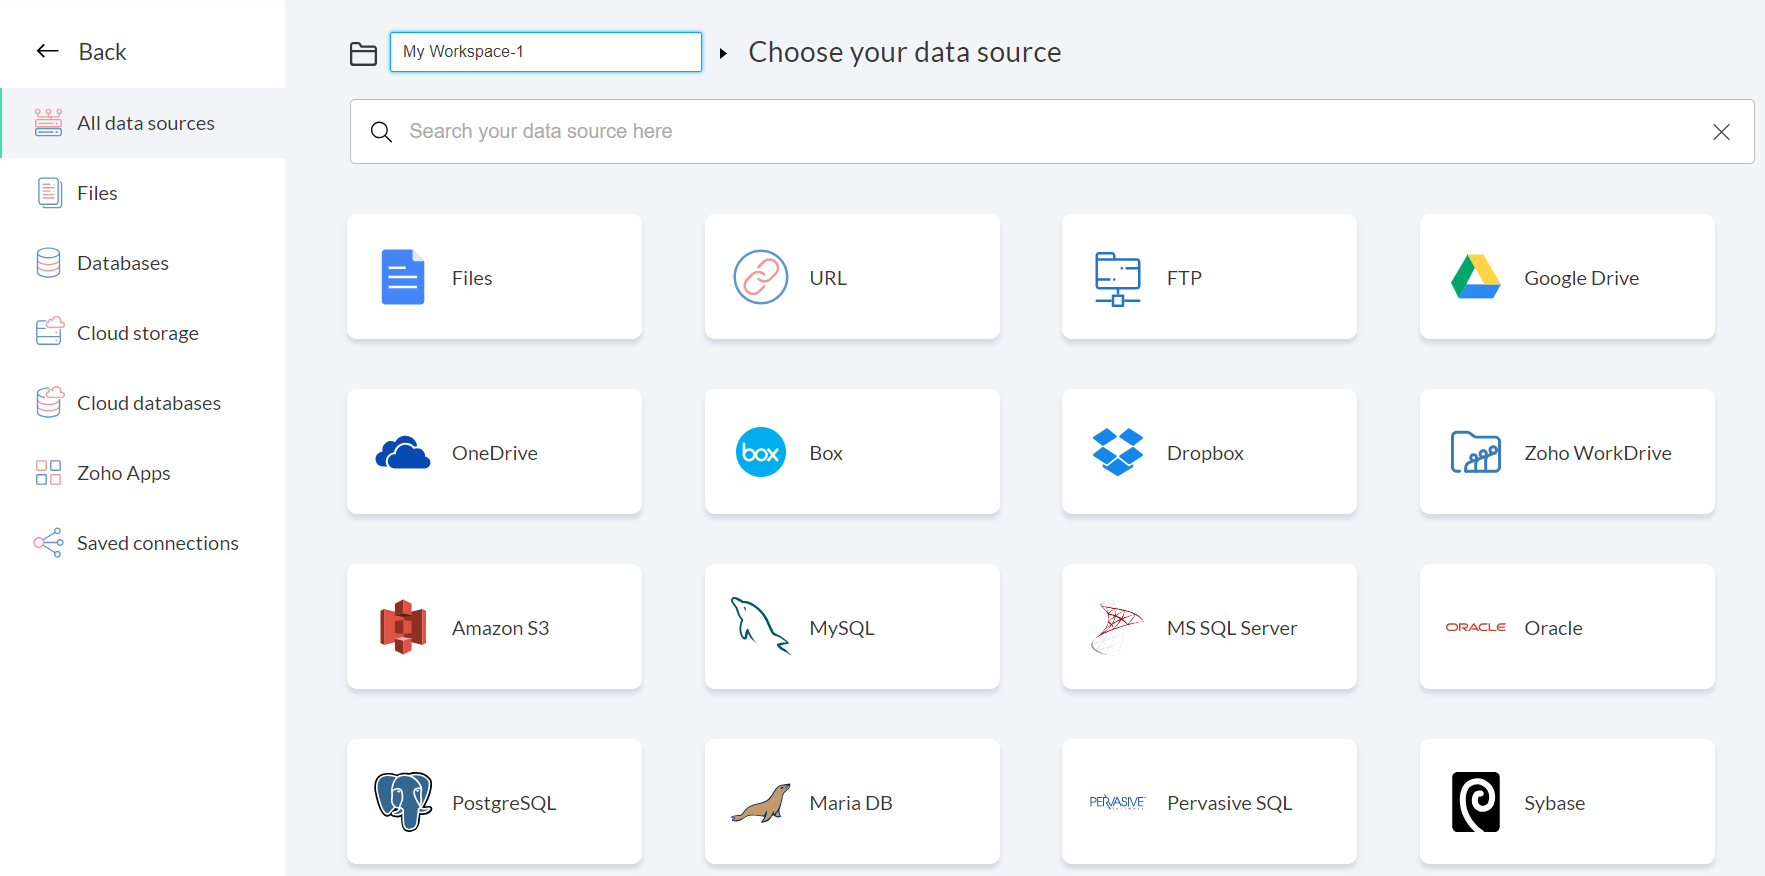This screenshot has height=876, width=1765.
Task: Click the MySQL dolphin logo
Action: tap(761, 626)
